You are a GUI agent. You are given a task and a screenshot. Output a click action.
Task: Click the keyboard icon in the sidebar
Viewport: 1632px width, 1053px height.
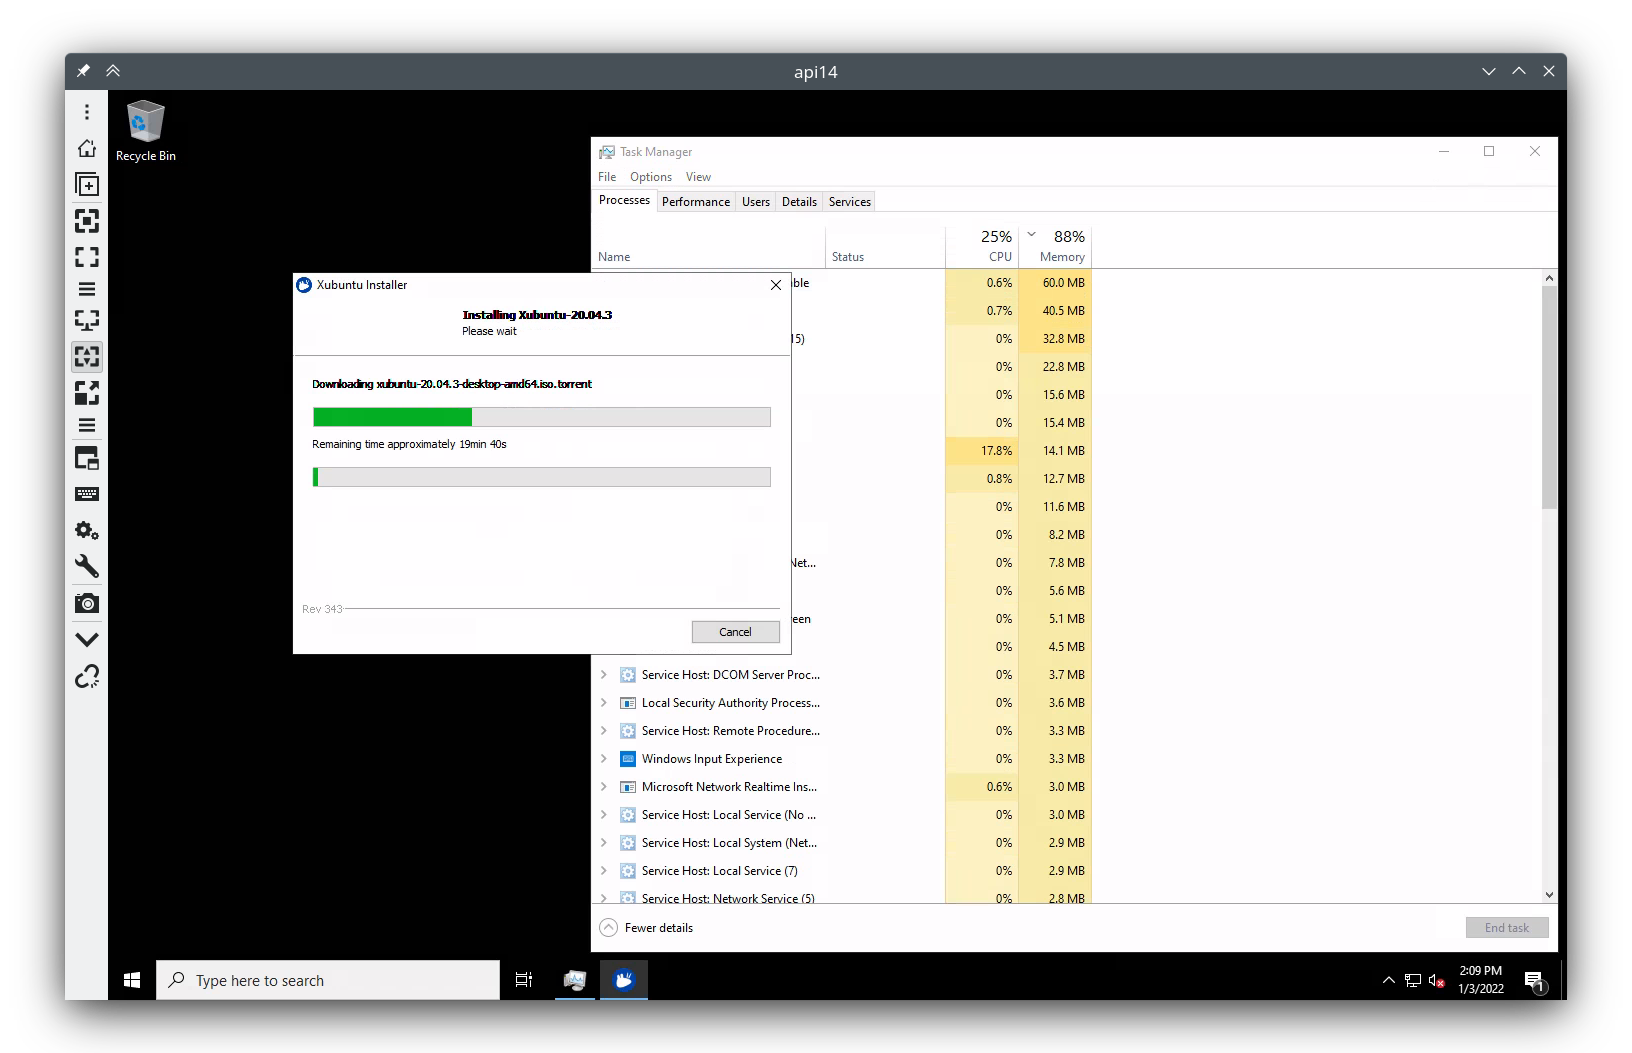pos(87,494)
